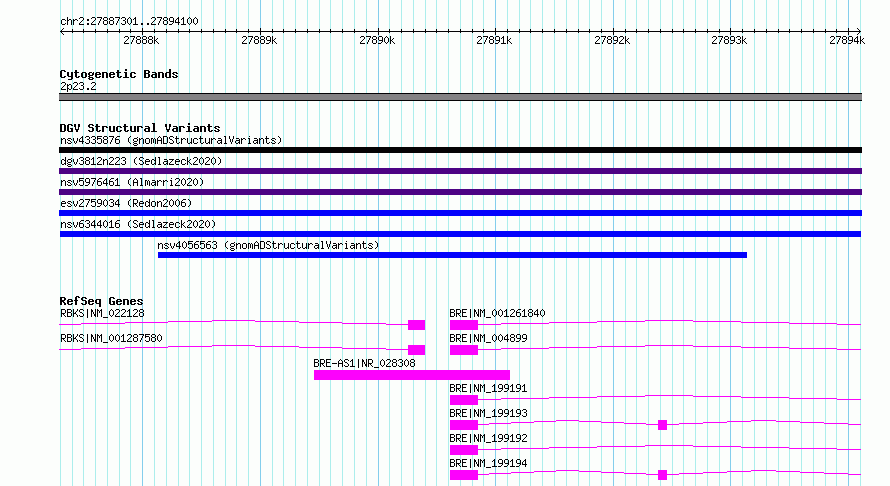Open the BRE|NM_199192 transcript label

click(488, 438)
